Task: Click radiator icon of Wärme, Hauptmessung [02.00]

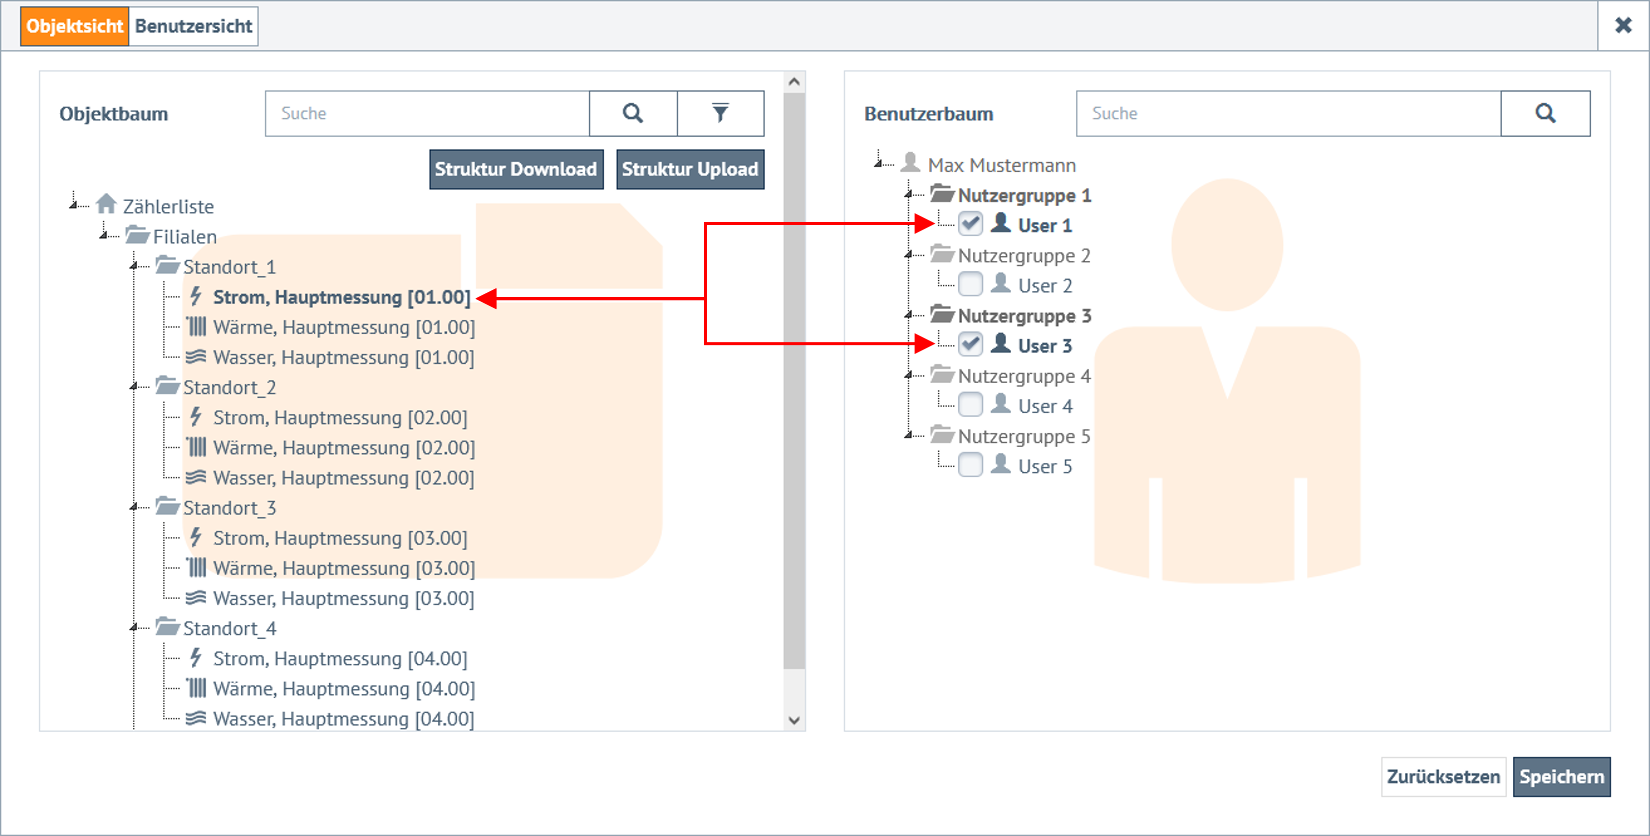Action: point(196,447)
